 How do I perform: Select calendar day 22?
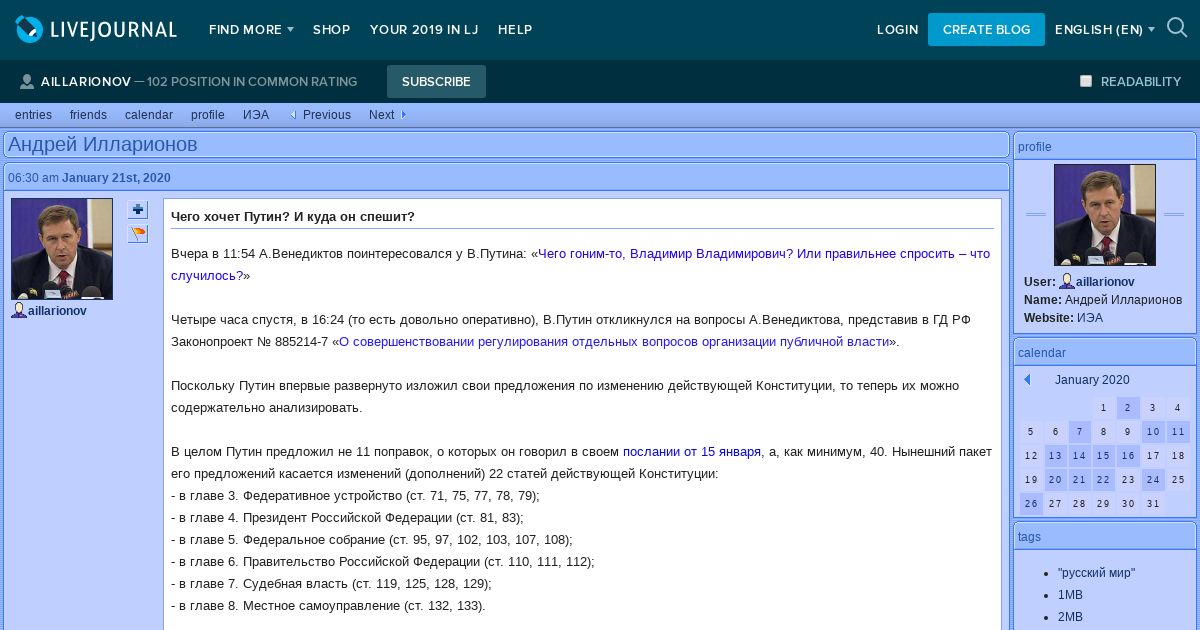tap(1104, 480)
